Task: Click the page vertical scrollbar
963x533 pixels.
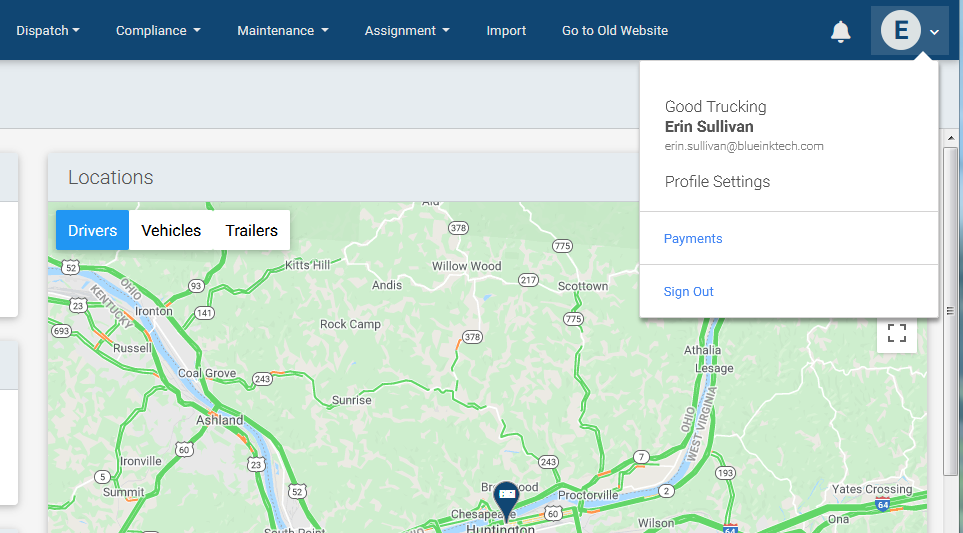Action: tap(950, 310)
